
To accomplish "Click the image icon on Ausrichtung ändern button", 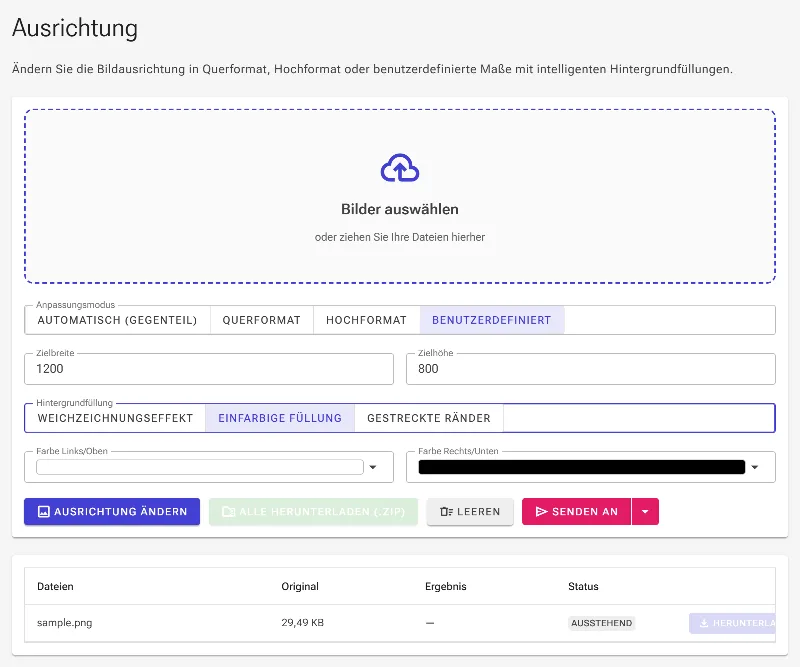I will pyautogui.click(x=44, y=511).
